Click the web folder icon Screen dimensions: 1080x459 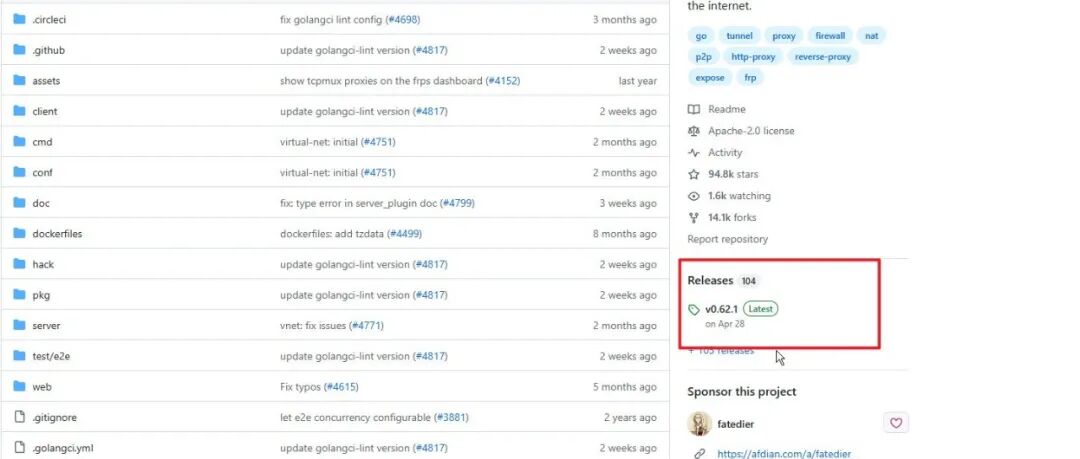(19, 386)
